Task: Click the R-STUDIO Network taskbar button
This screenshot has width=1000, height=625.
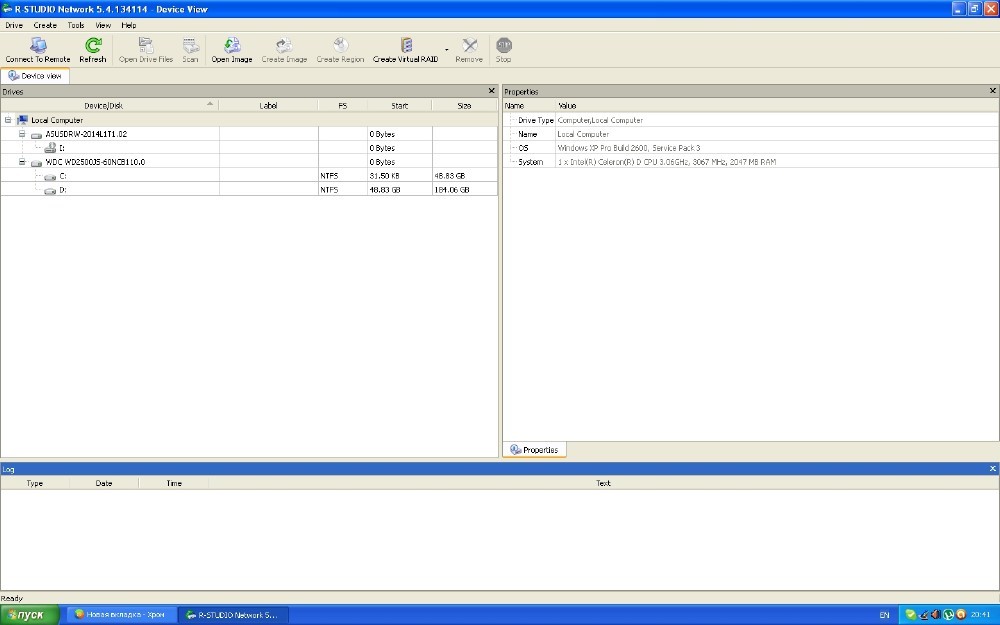Action: pos(232,615)
